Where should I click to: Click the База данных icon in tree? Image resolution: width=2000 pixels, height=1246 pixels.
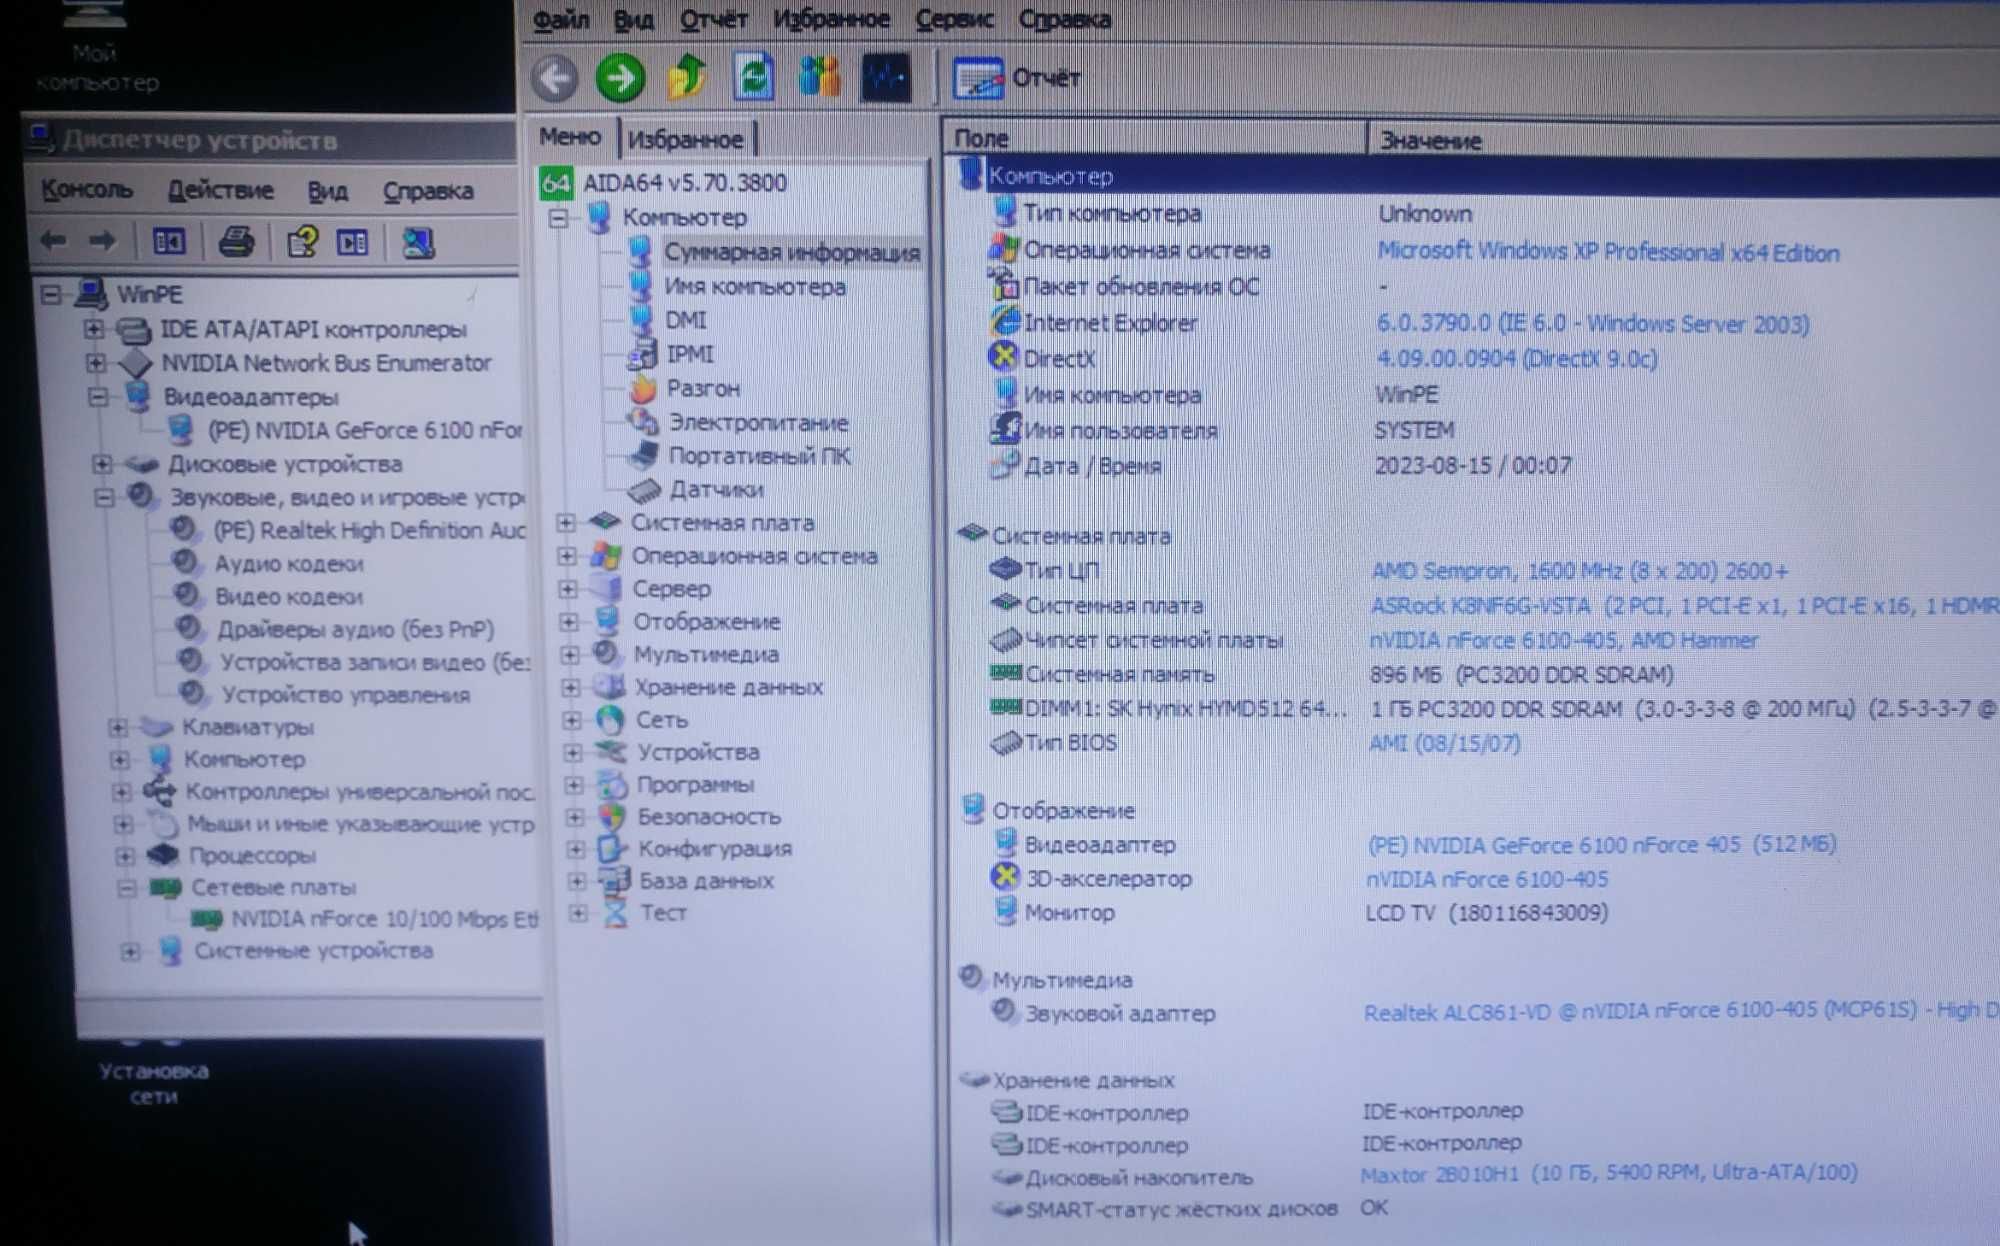point(613,880)
